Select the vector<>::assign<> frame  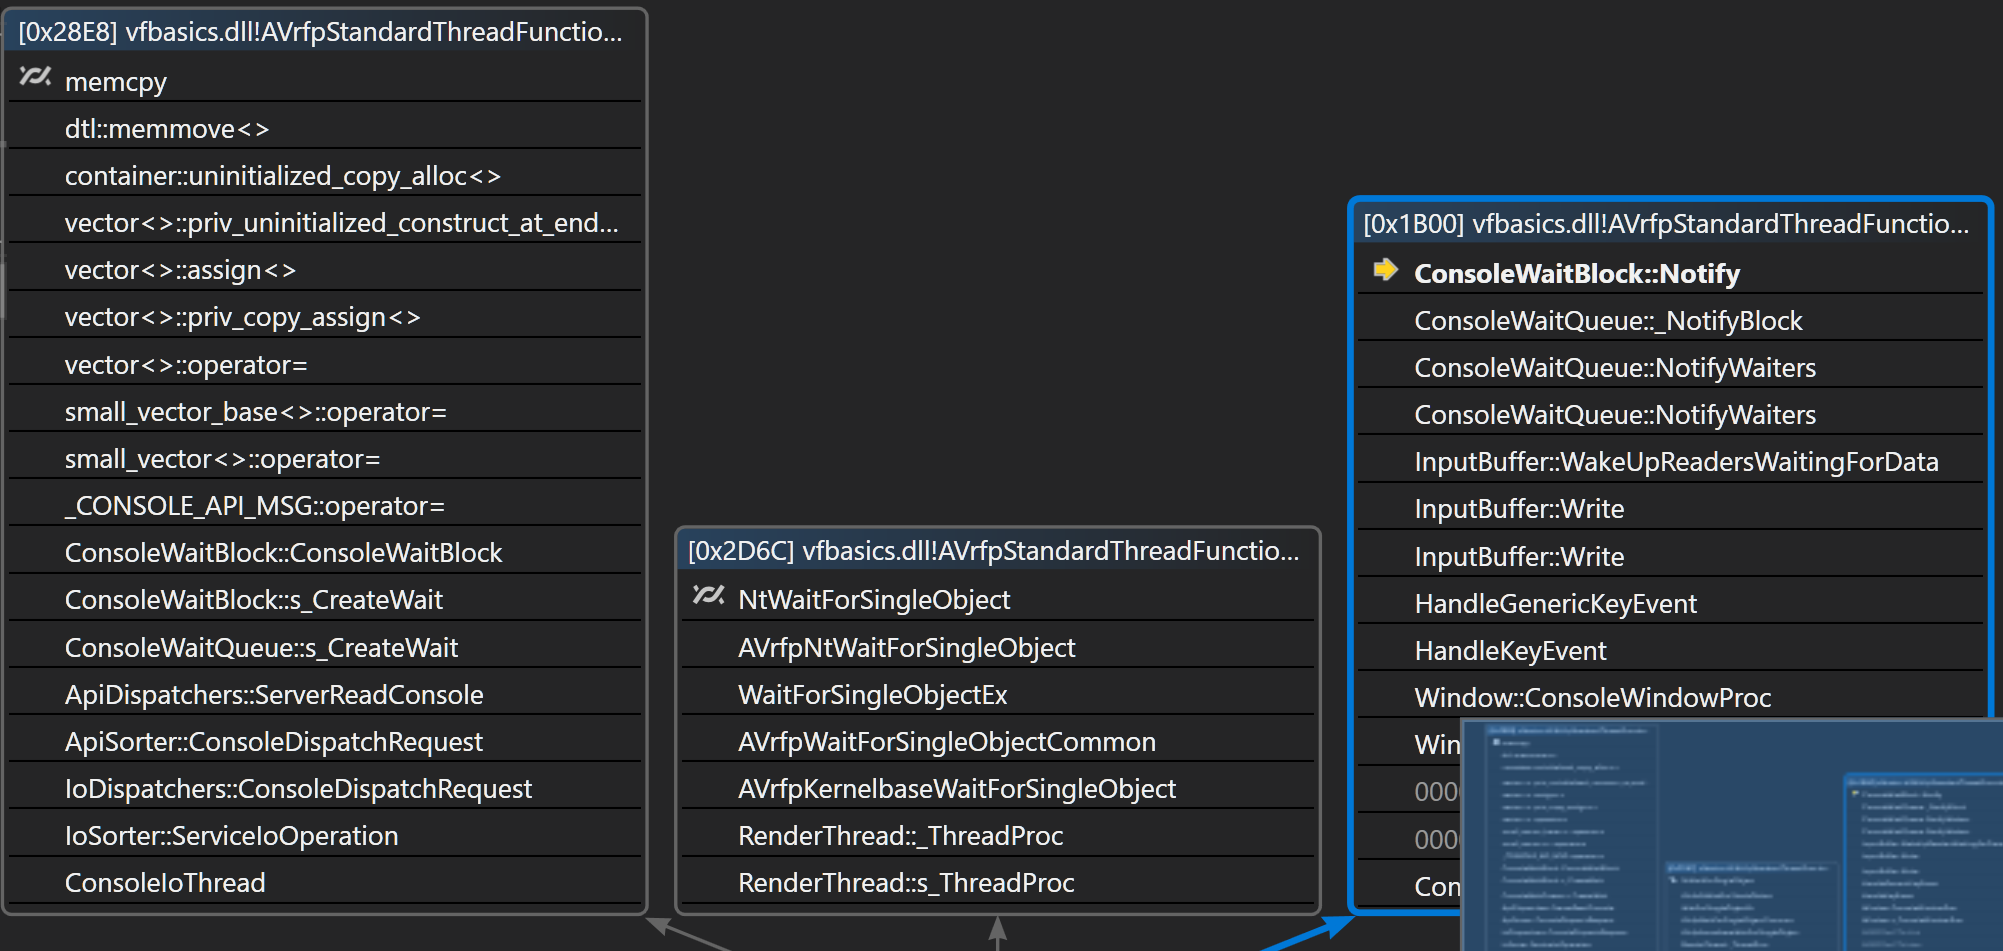point(325,270)
